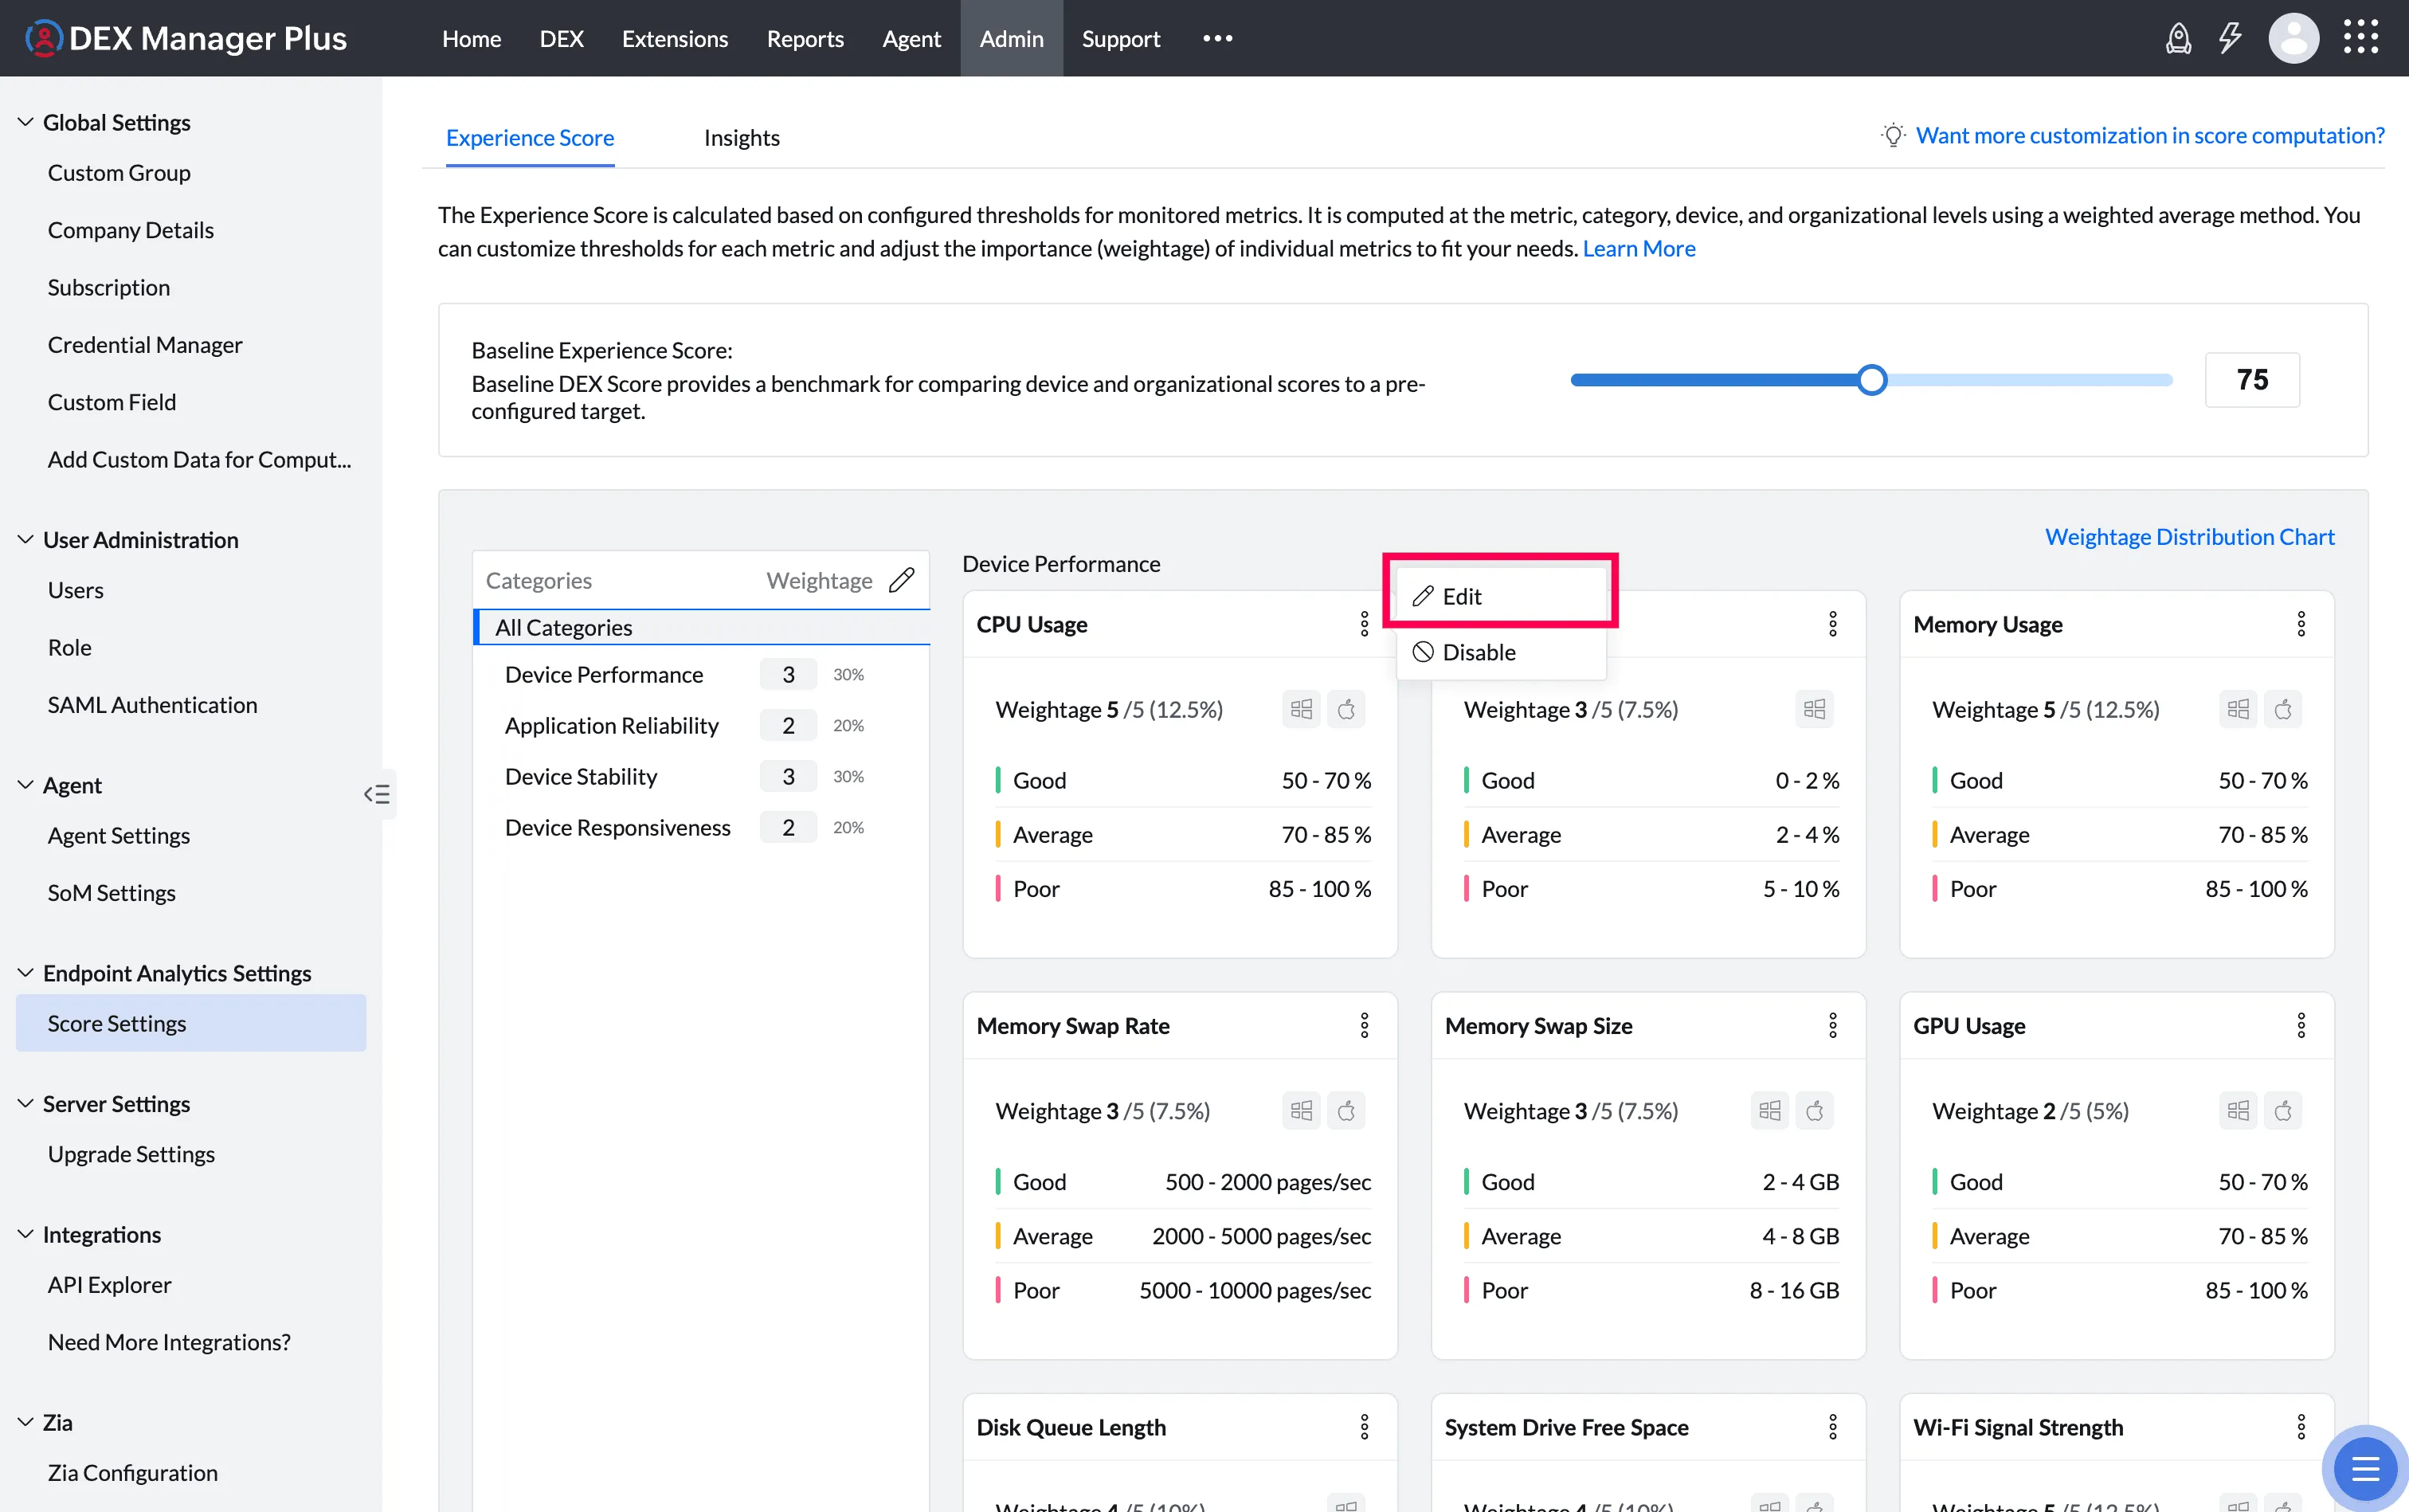Click the Windows icon in Memory Swap Rate card

pyautogui.click(x=1301, y=1110)
